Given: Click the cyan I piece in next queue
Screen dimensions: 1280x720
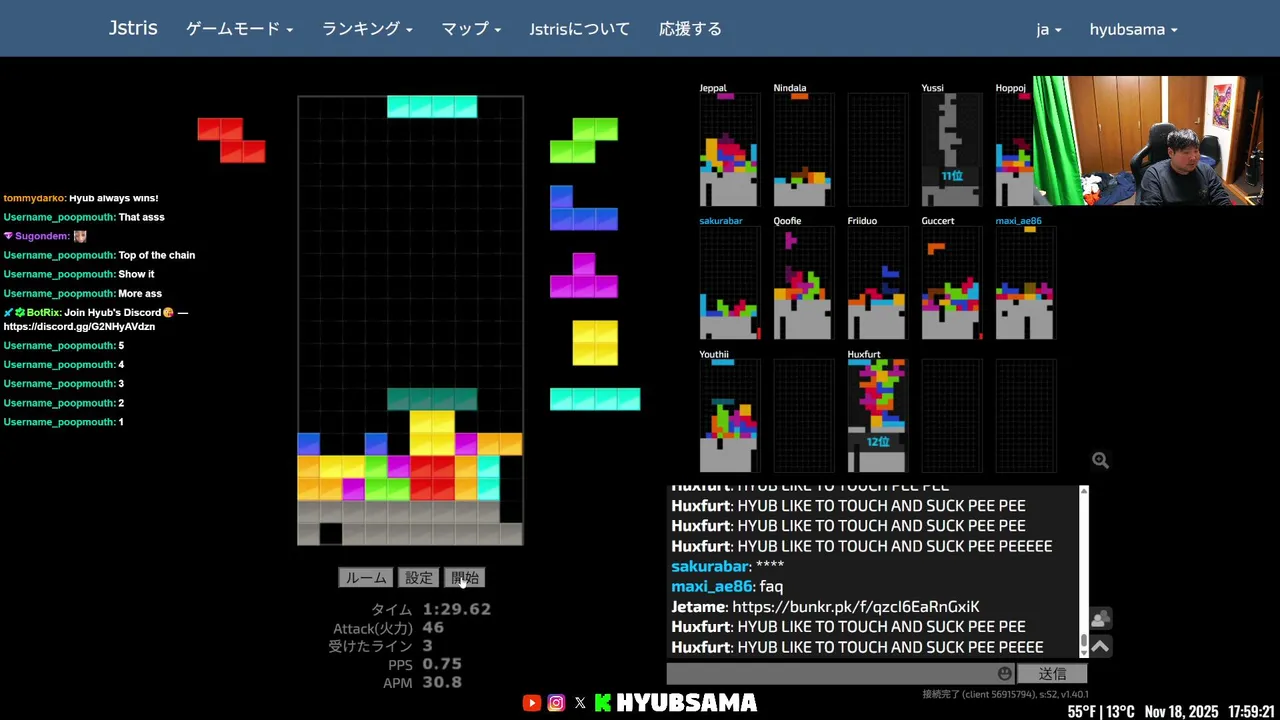Looking at the screenshot, I should [x=595, y=399].
